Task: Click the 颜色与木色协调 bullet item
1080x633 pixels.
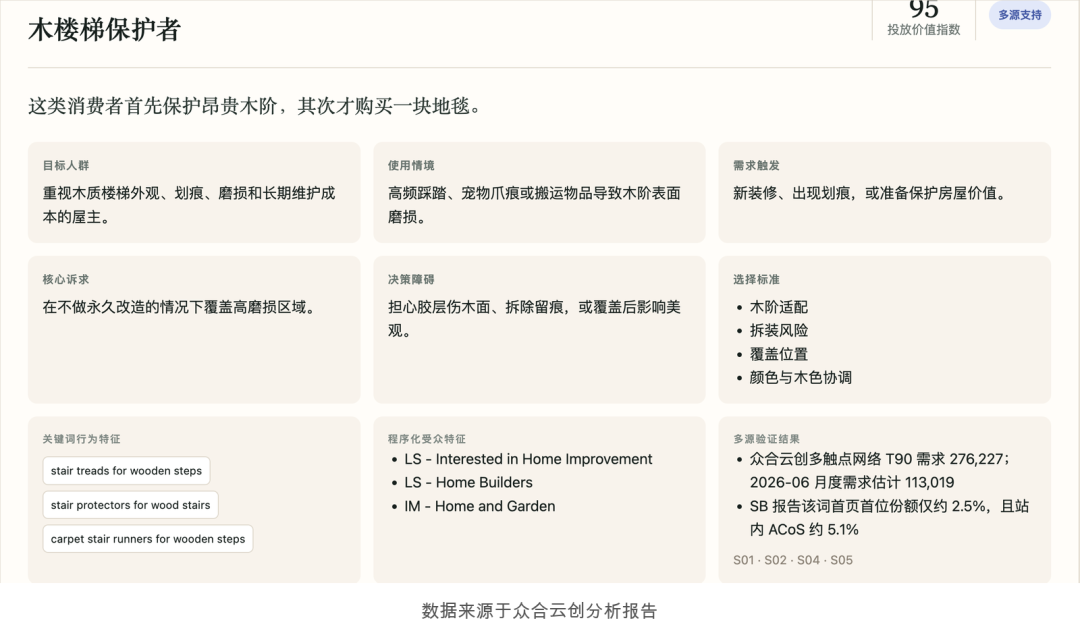Action: pyautogui.click(x=800, y=377)
